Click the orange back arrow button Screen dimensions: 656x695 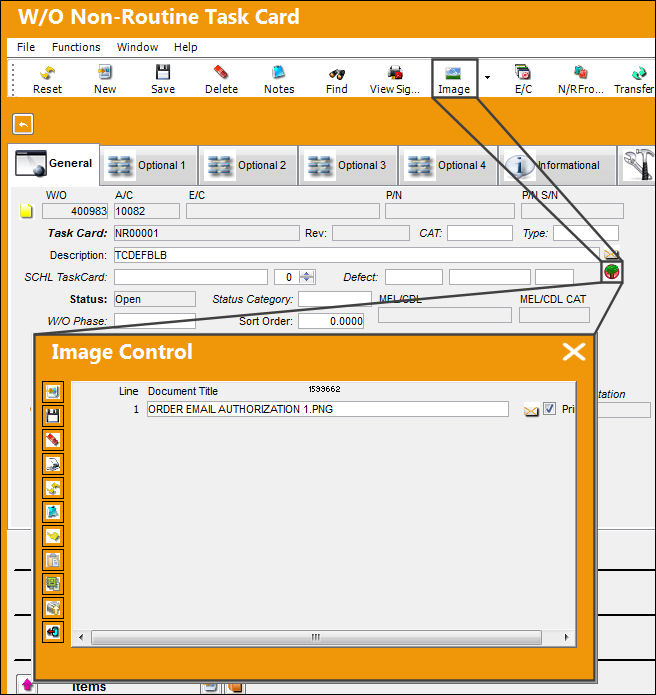pyautogui.click(x=23, y=124)
